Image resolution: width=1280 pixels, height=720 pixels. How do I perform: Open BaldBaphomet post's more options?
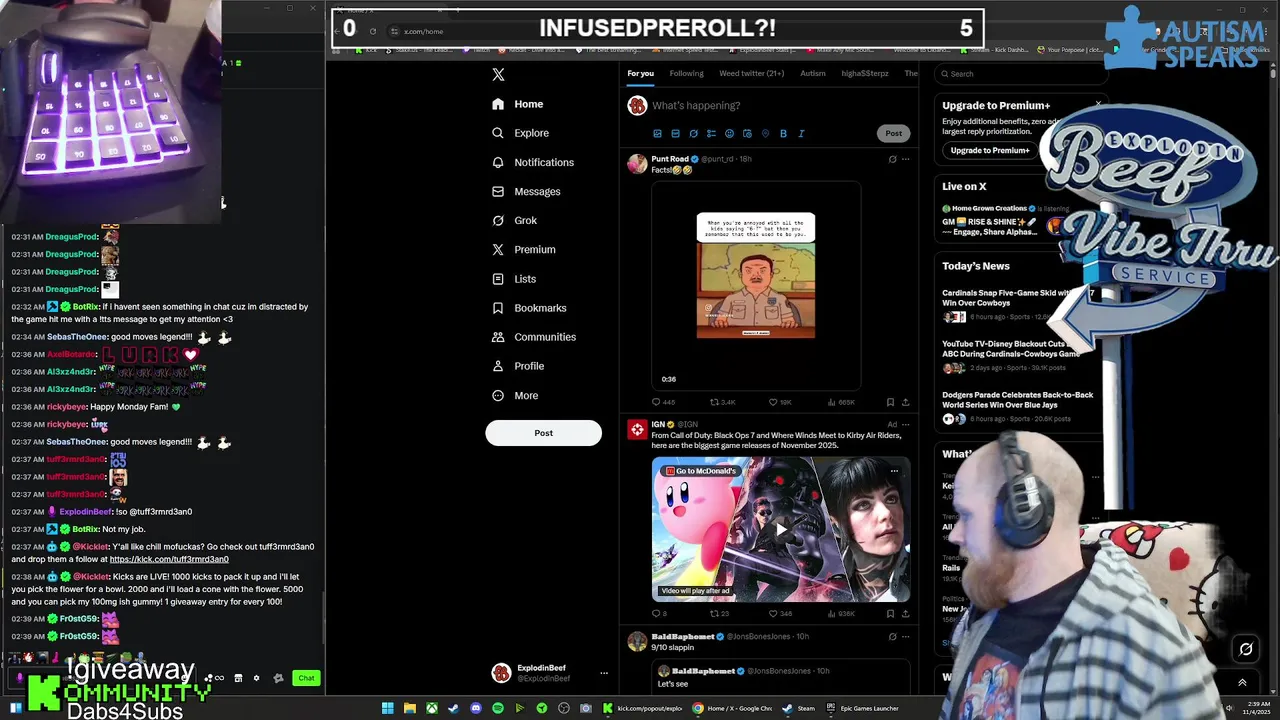pyautogui.click(x=906, y=636)
